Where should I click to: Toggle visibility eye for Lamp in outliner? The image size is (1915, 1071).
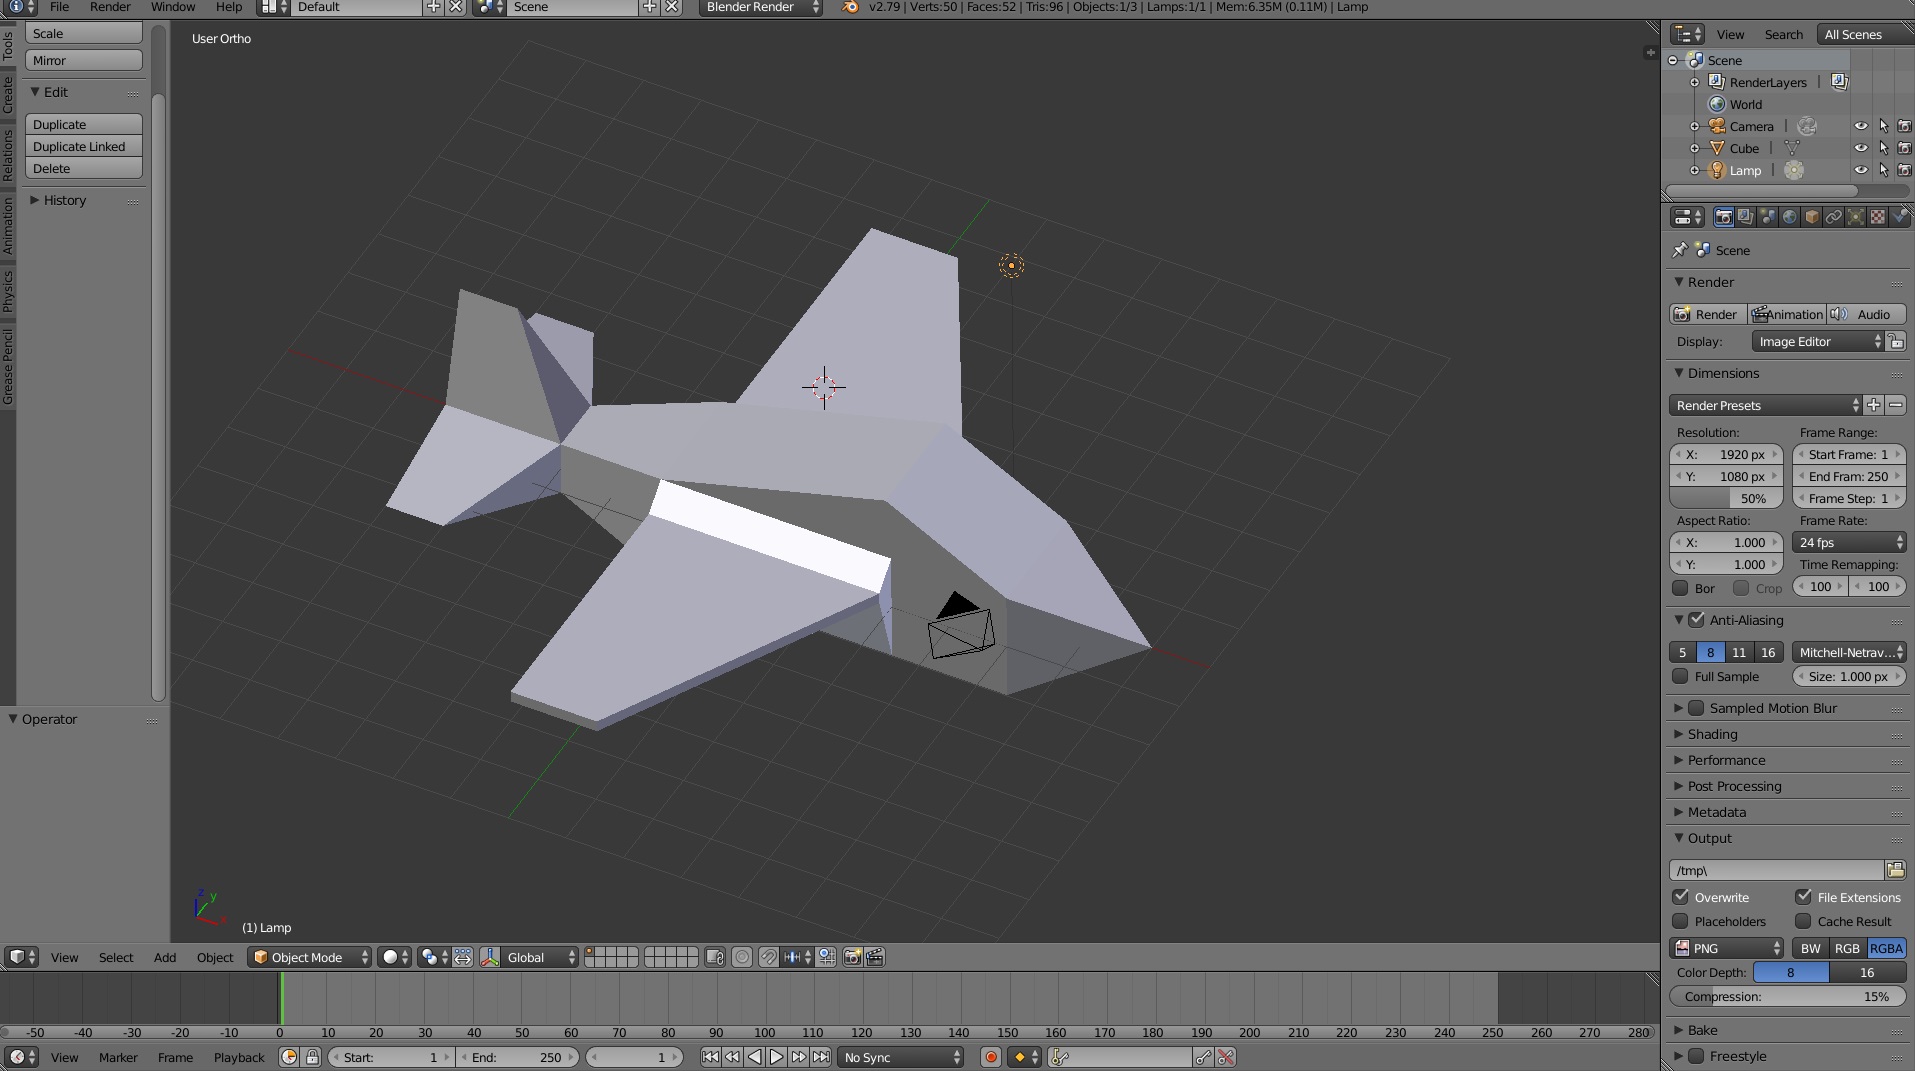click(x=1861, y=170)
